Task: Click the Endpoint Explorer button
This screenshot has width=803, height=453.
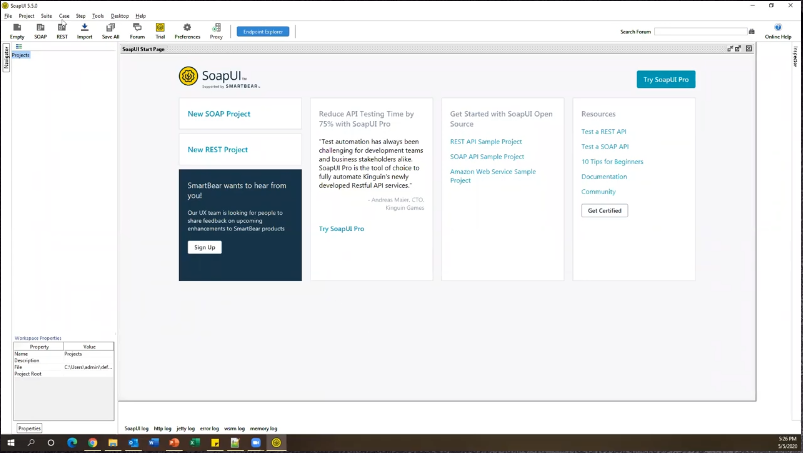Action: pos(263,32)
